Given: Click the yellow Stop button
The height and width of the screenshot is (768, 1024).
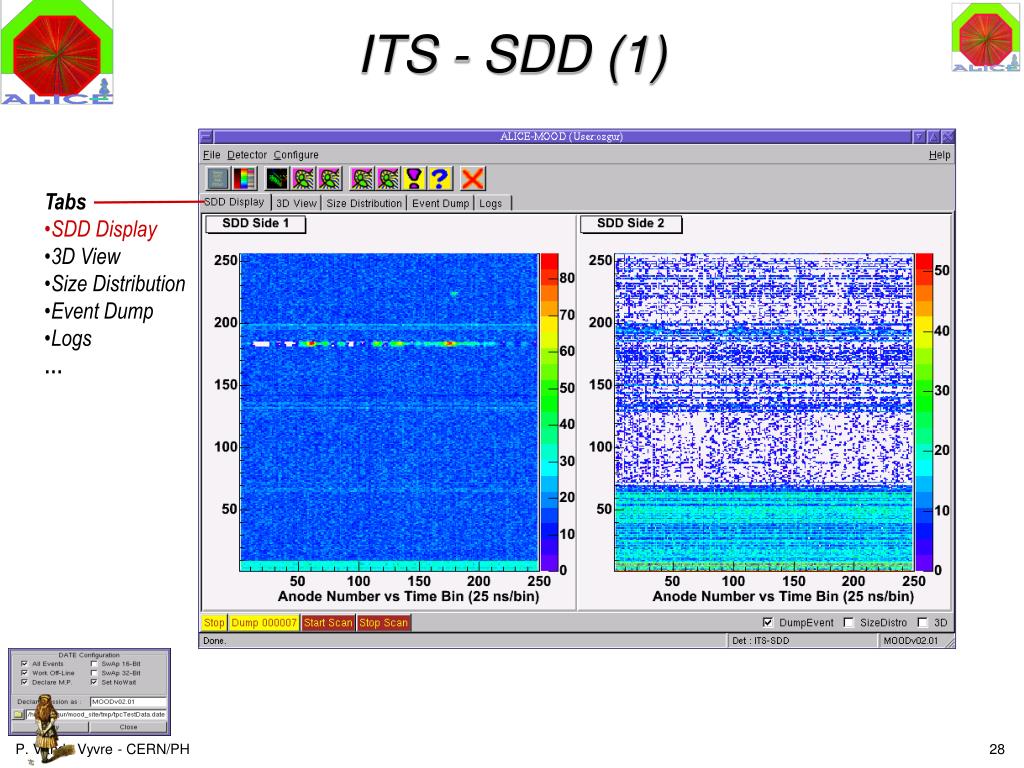Looking at the screenshot, I should [x=214, y=622].
